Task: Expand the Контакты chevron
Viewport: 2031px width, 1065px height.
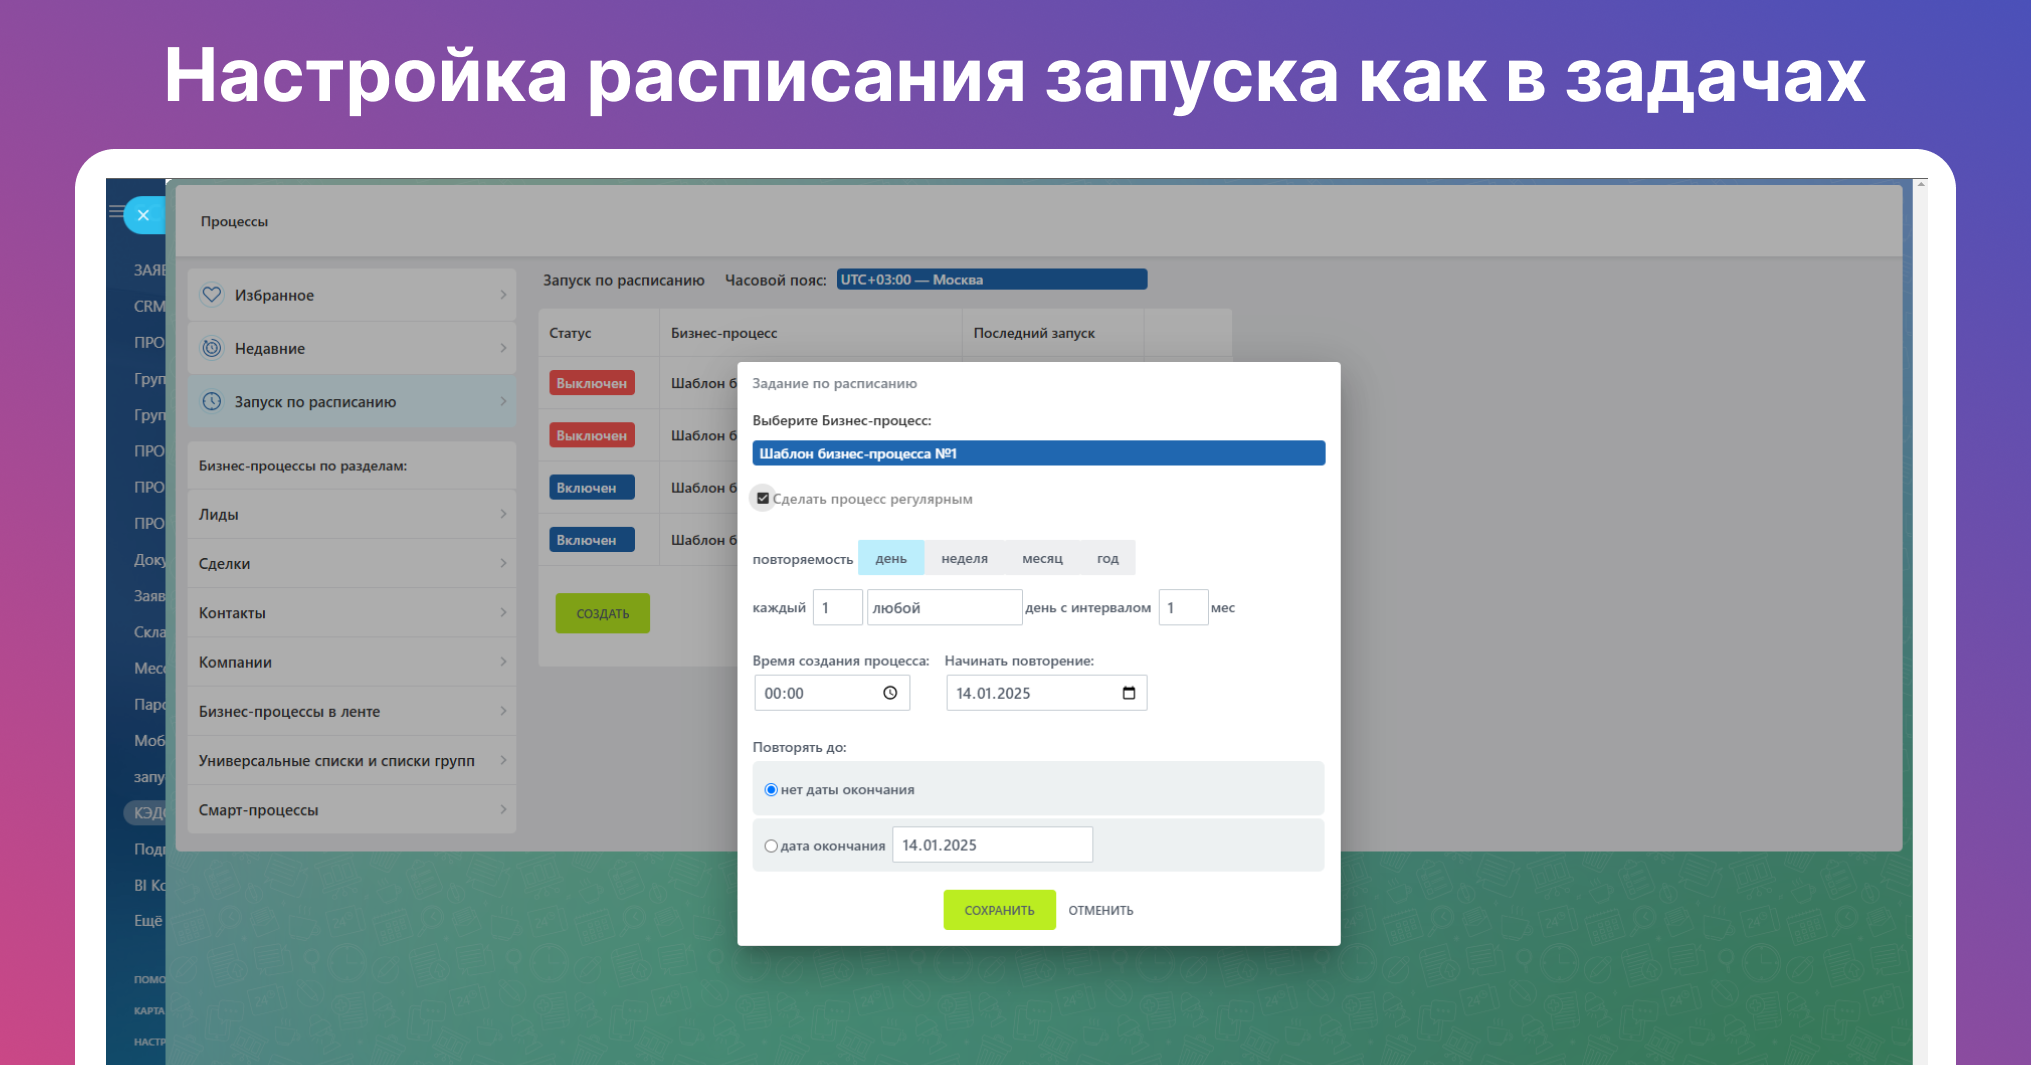Action: (x=503, y=612)
